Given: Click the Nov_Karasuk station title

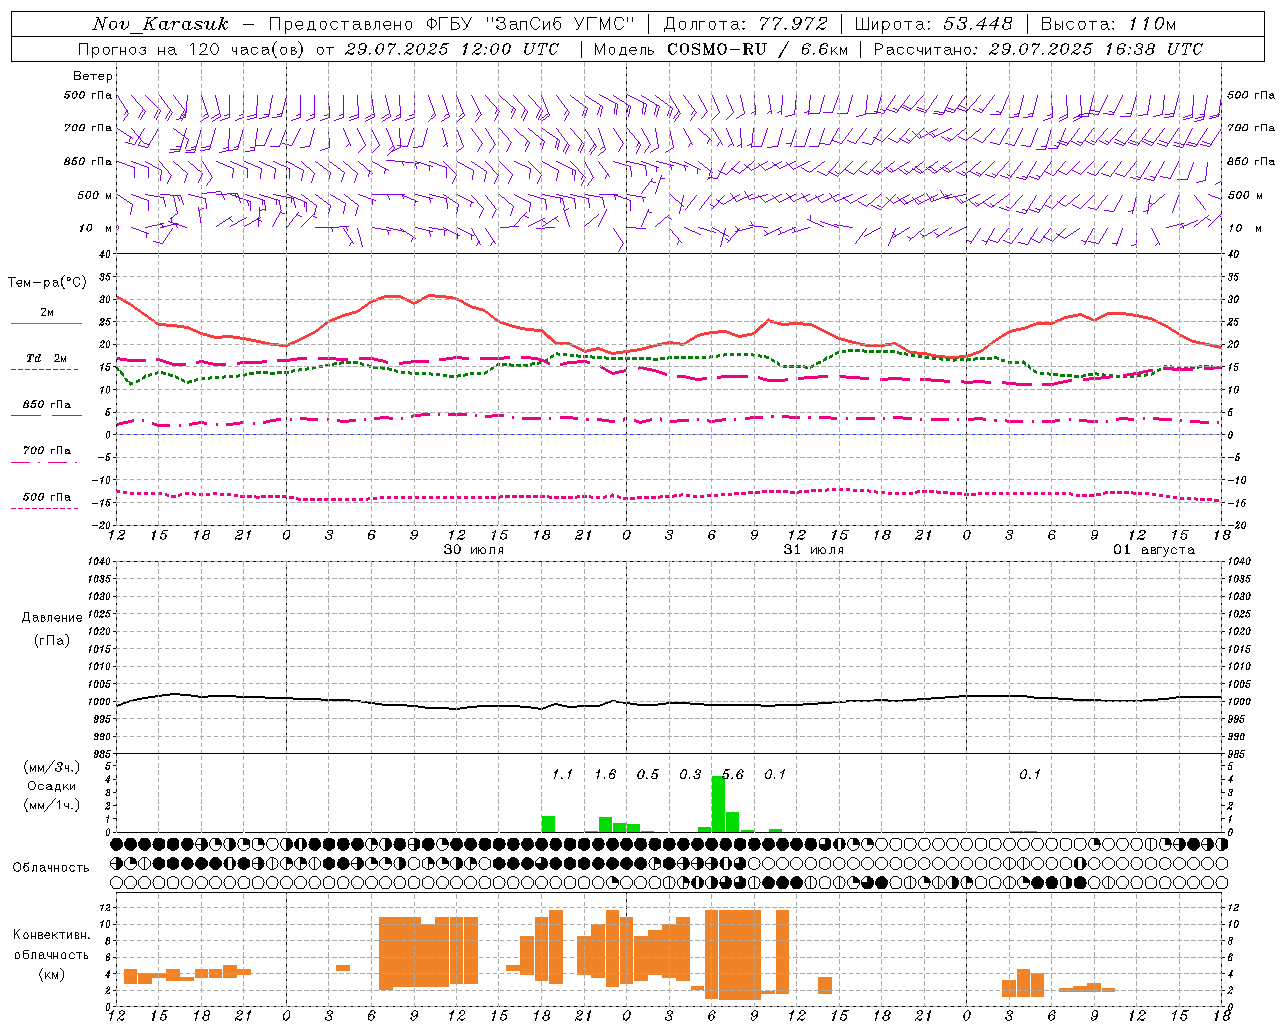Looking at the screenshot, I should pyautogui.click(x=160, y=24).
